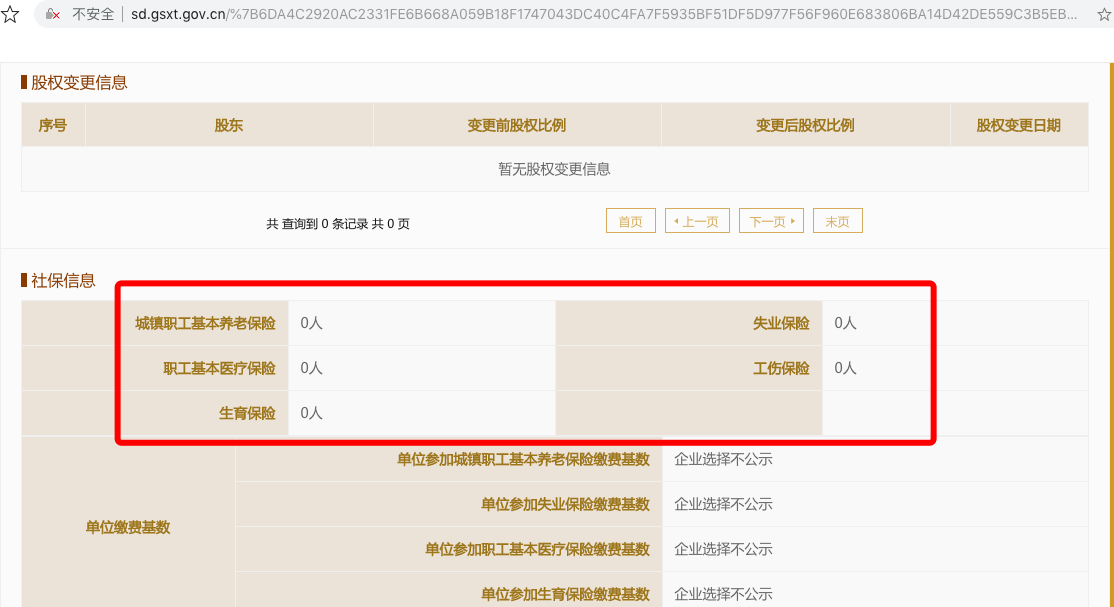Screen dimensions: 1114x607
Task: Click the 共 查询到 0 条记录 共 0 页 text
Action: pyautogui.click(x=337, y=224)
